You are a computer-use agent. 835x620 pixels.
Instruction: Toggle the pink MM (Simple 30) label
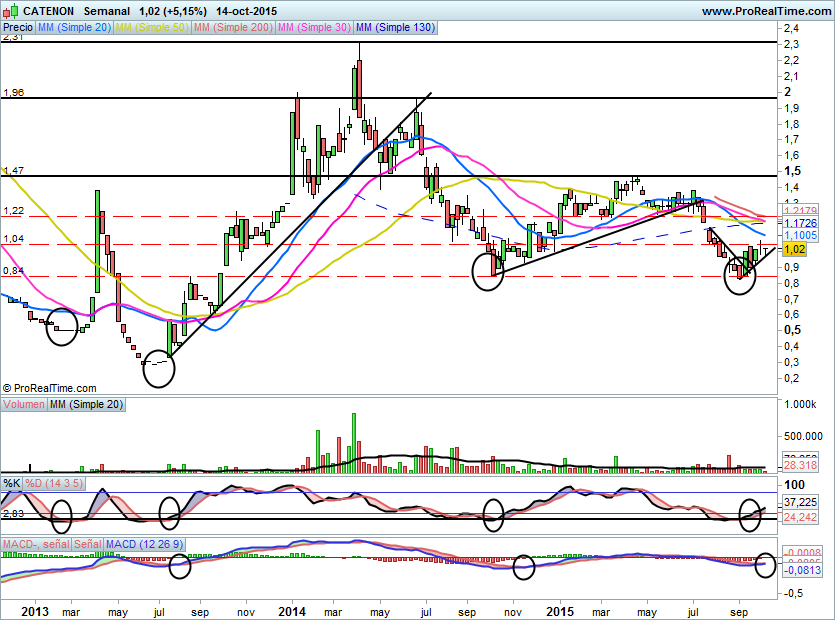(x=313, y=28)
